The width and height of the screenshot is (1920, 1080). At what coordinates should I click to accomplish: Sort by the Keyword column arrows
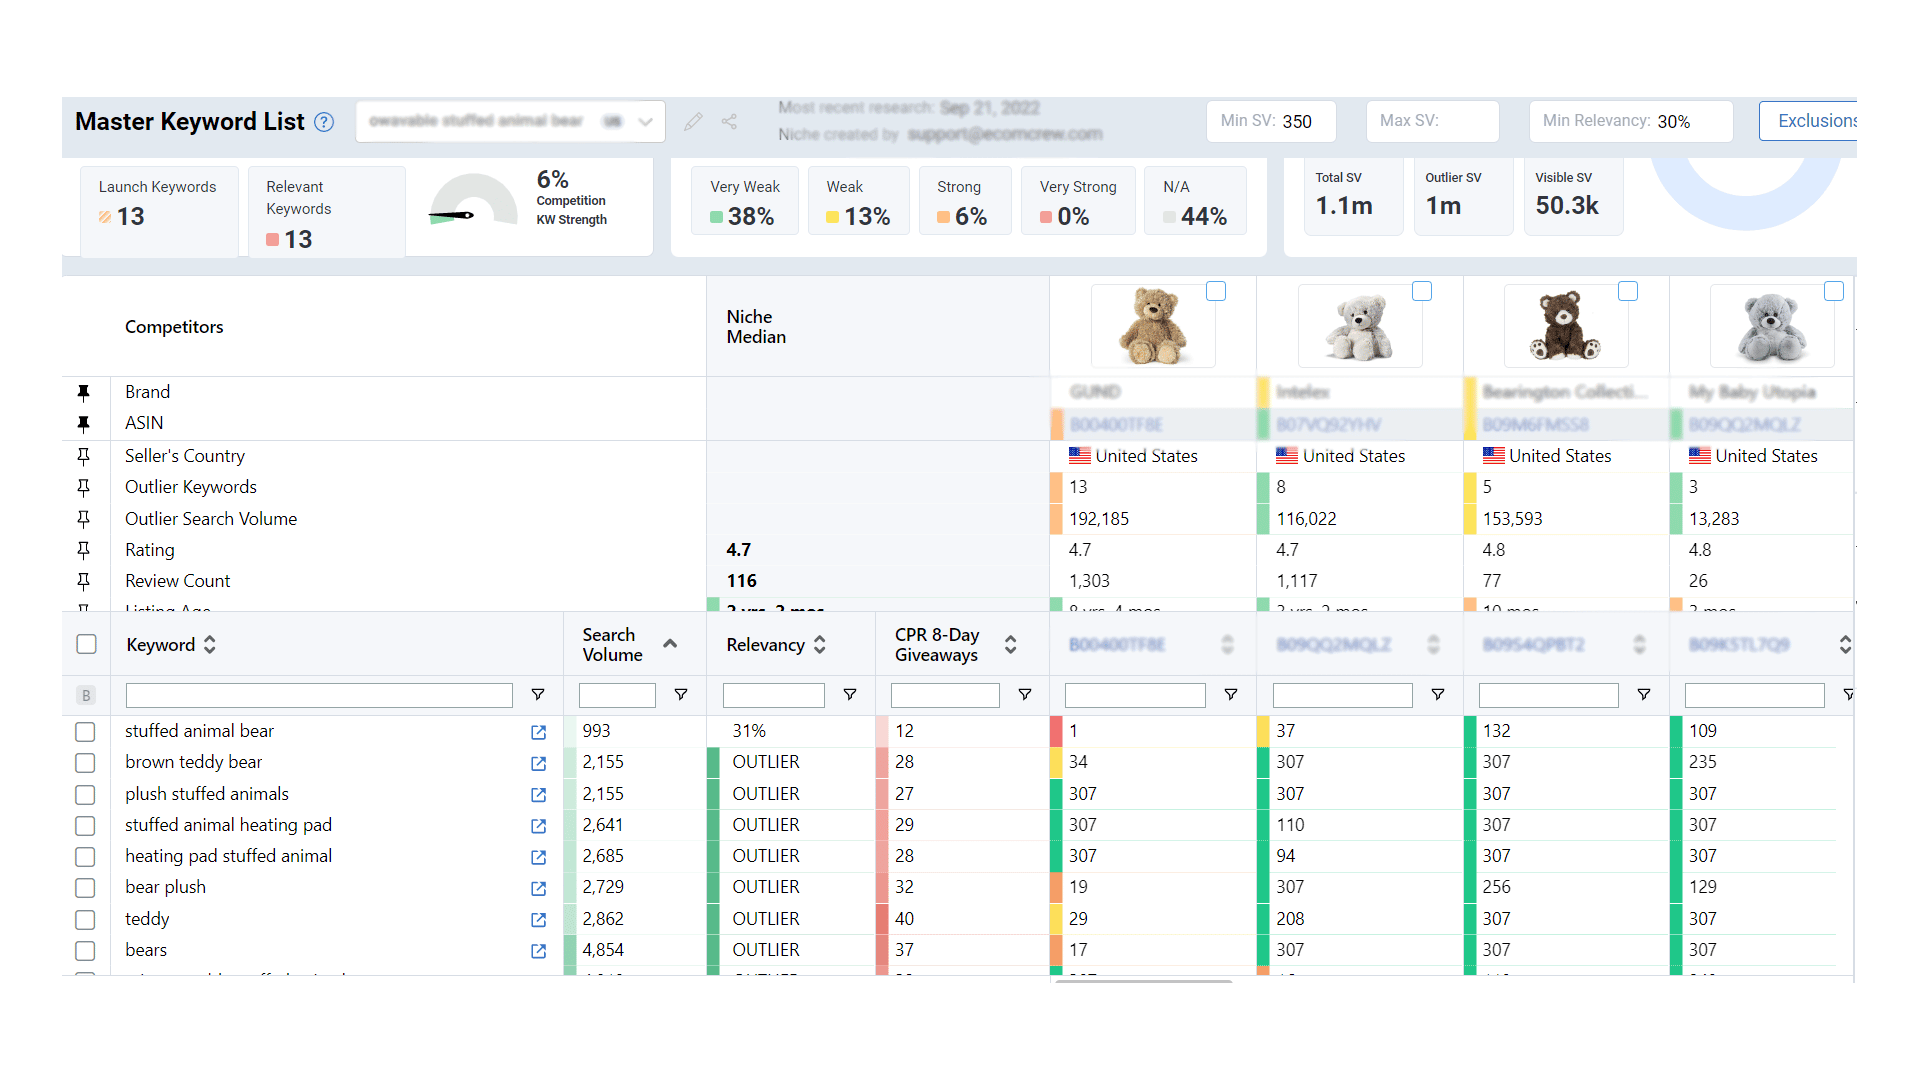pos(210,645)
